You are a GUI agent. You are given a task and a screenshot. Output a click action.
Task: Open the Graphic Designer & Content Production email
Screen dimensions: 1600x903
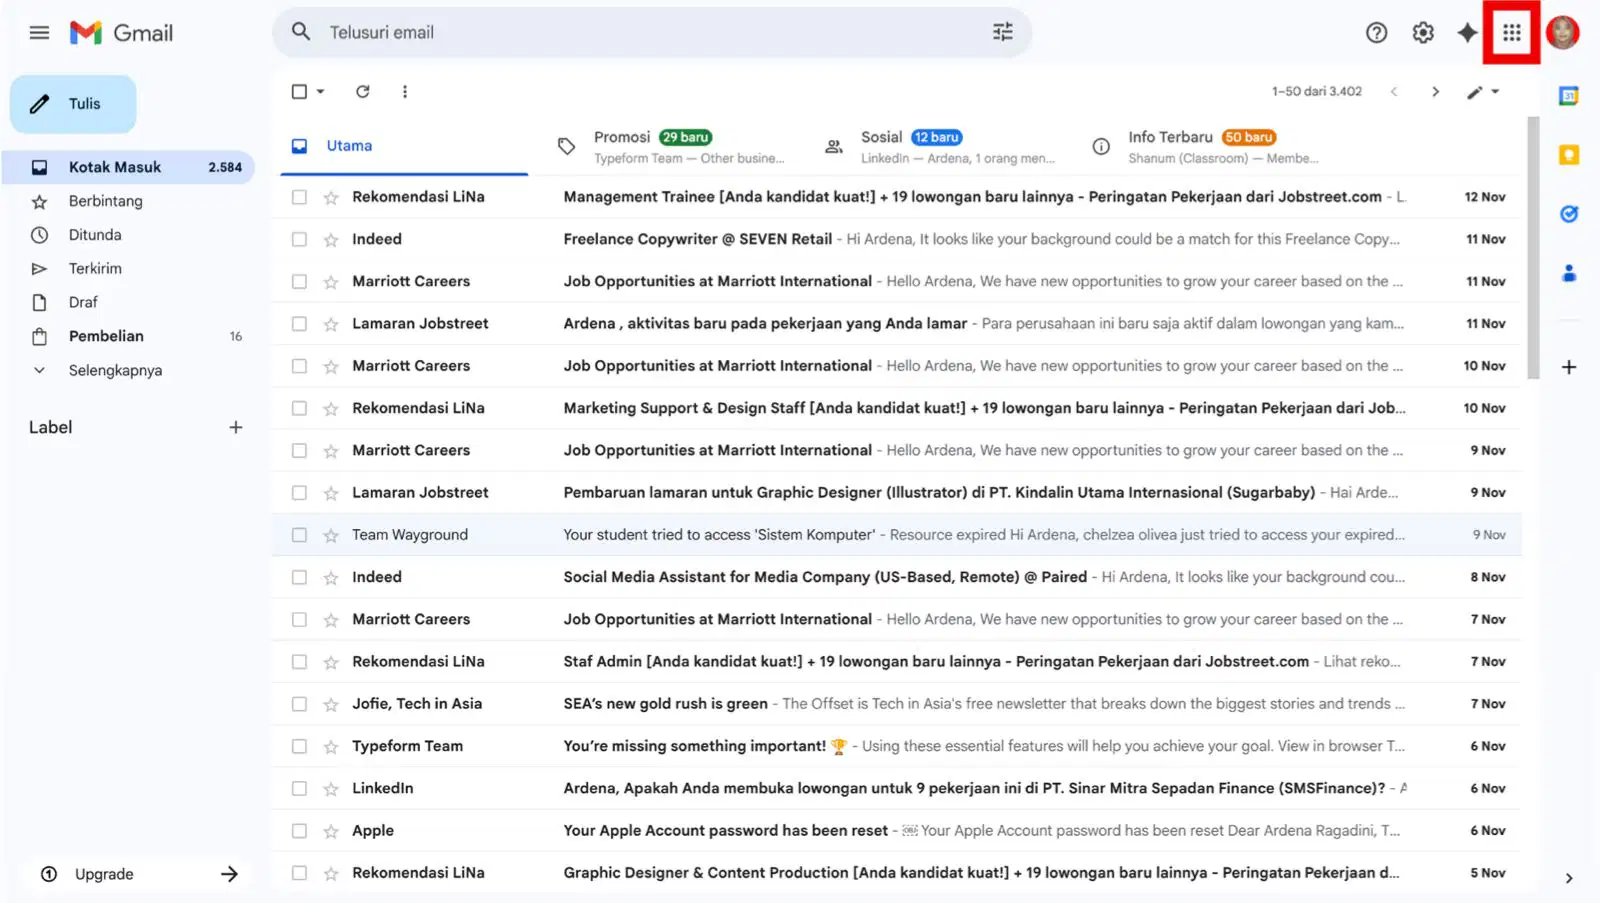click(x=897, y=873)
